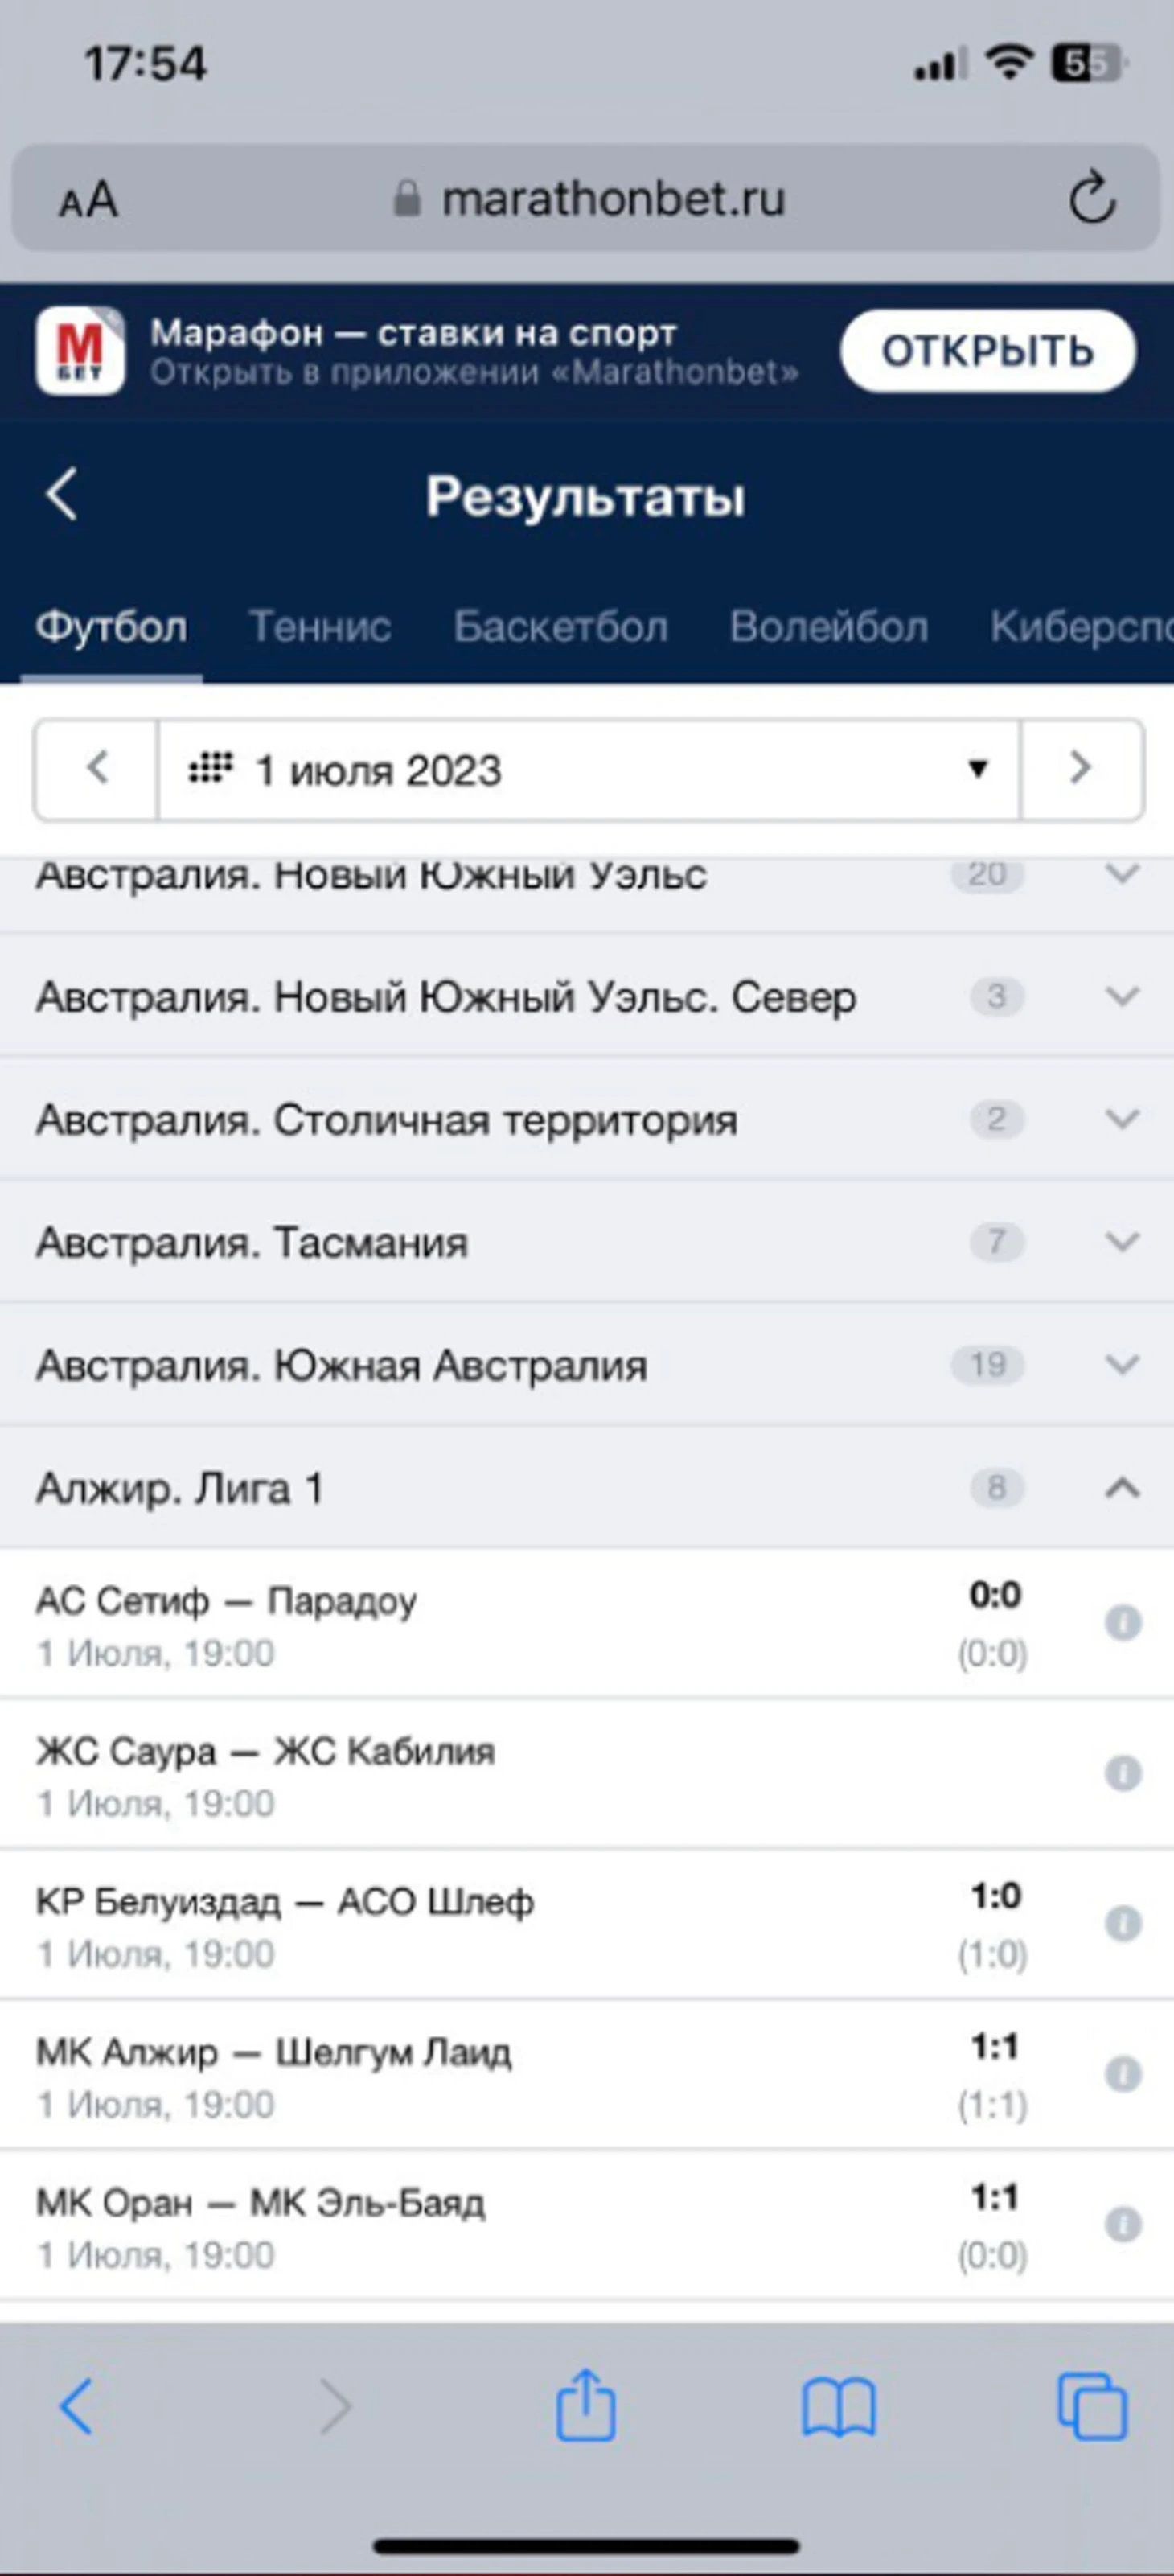This screenshot has width=1174, height=2576.
Task: Go back from Результаты screen
Action: [62, 494]
